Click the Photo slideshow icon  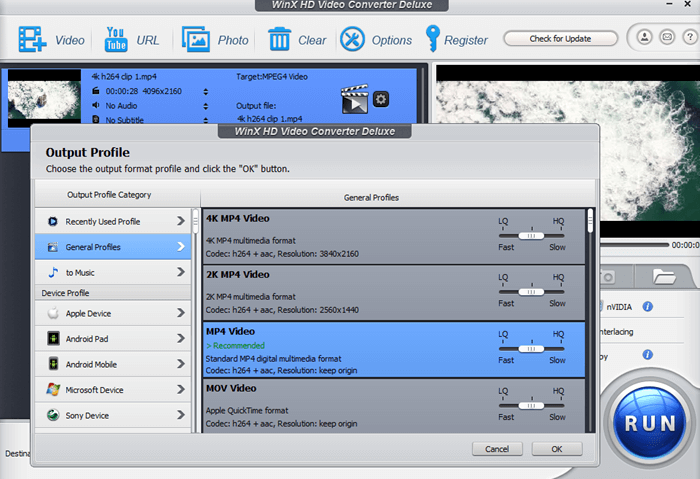coord(195,40)
